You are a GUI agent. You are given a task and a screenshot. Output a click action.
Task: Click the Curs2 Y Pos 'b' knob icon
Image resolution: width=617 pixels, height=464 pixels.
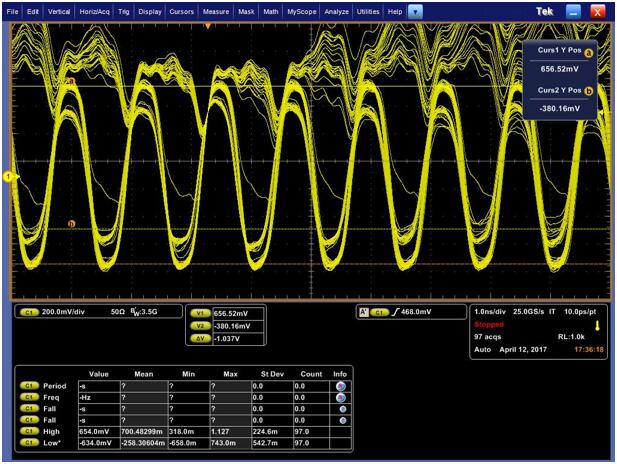point(588,90)
